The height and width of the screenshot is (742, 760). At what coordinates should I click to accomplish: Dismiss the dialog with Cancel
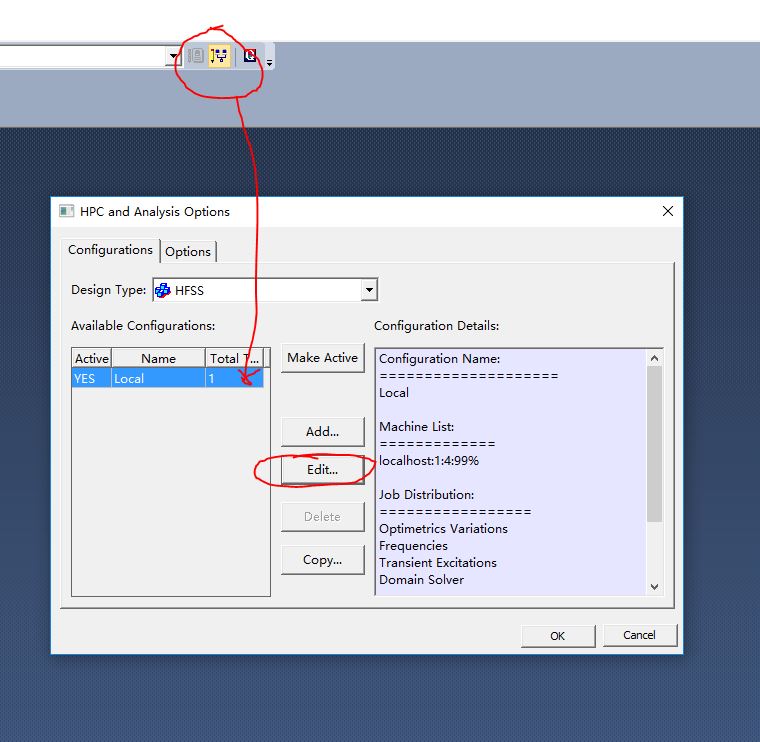pos(639,635)
